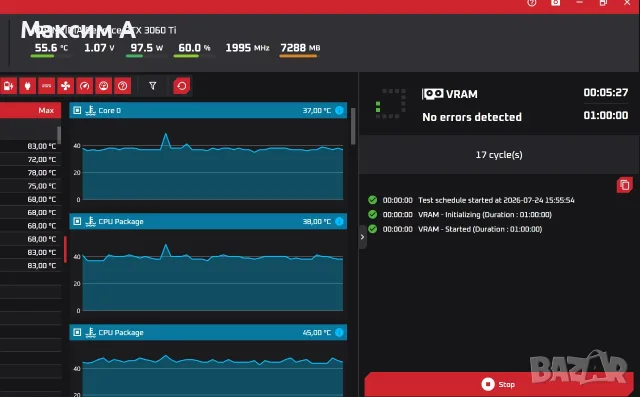Click the graphs panel vertical scrollbar
This screenshot has height=397, width=640.
tap(353, 126)
